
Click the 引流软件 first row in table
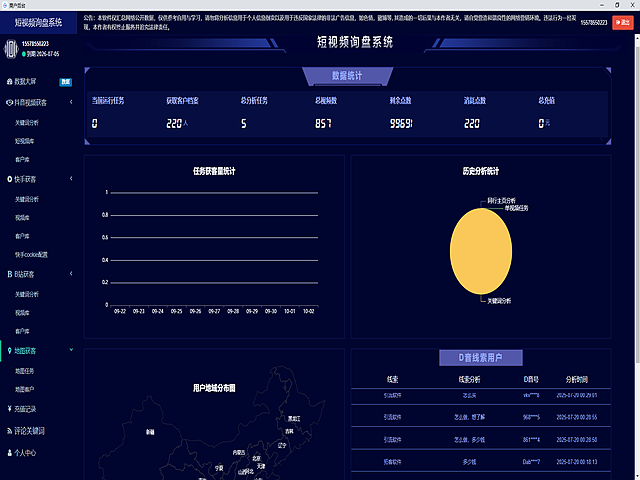[x=391, y=397]
